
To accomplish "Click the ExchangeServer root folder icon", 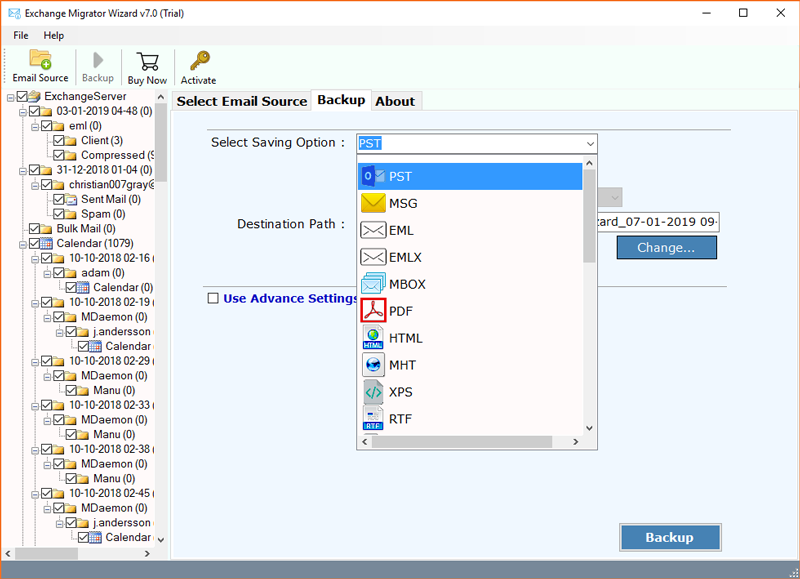I will point(34,96).
